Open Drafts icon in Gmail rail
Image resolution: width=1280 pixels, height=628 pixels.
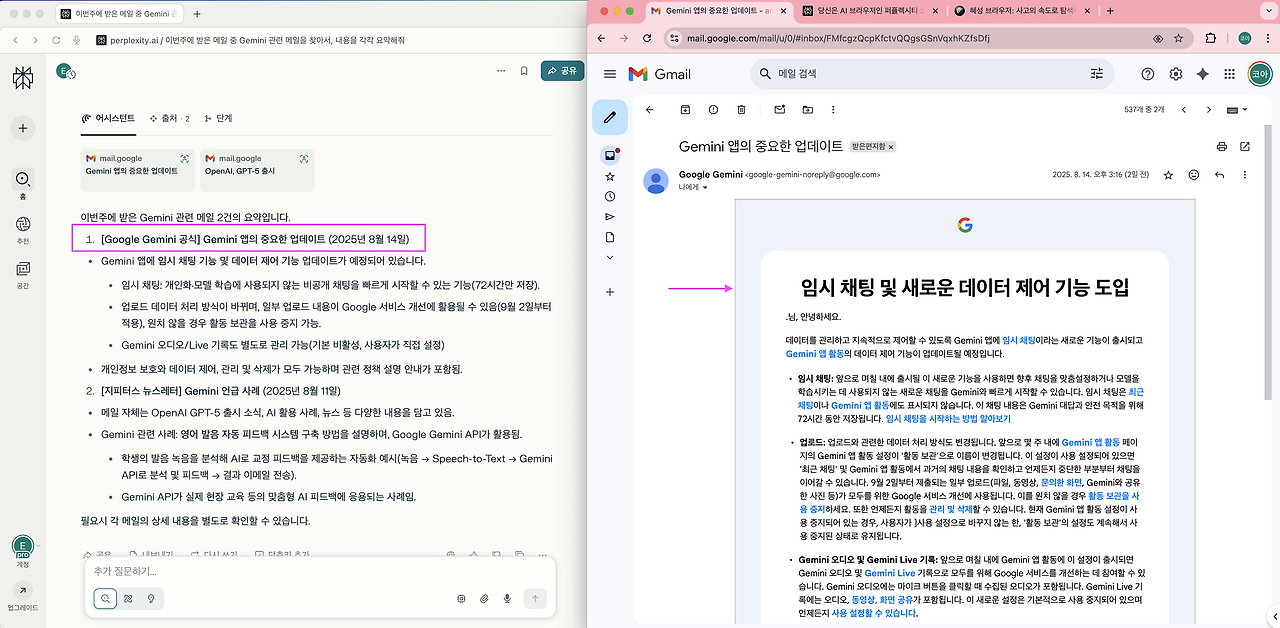pyautogui.click(x=610, y=237)
